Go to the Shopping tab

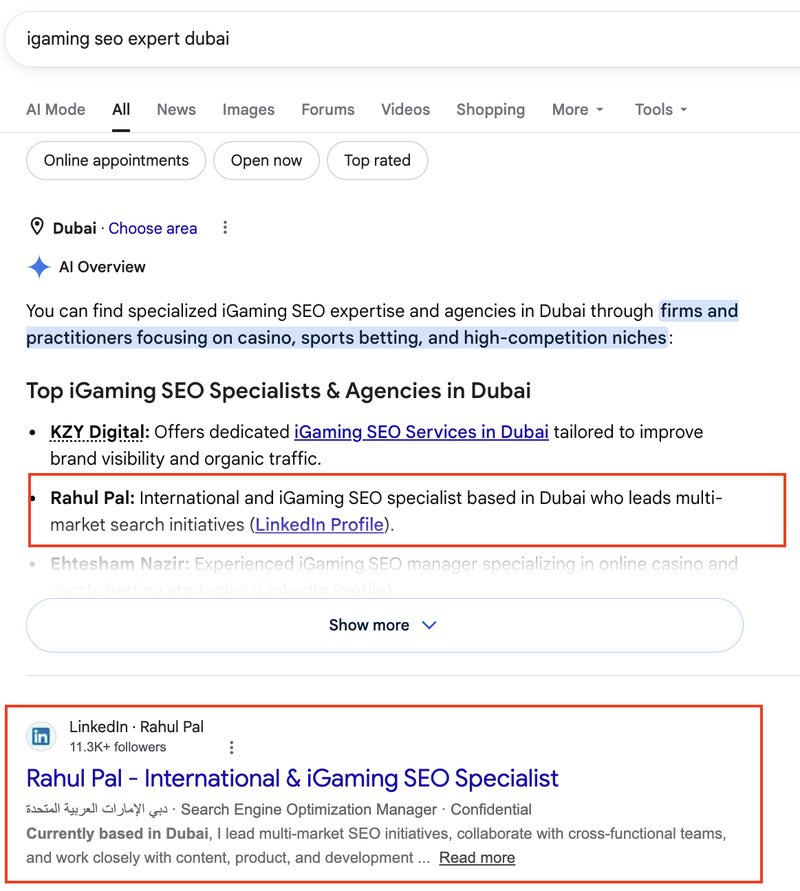[x=490, y=110]
